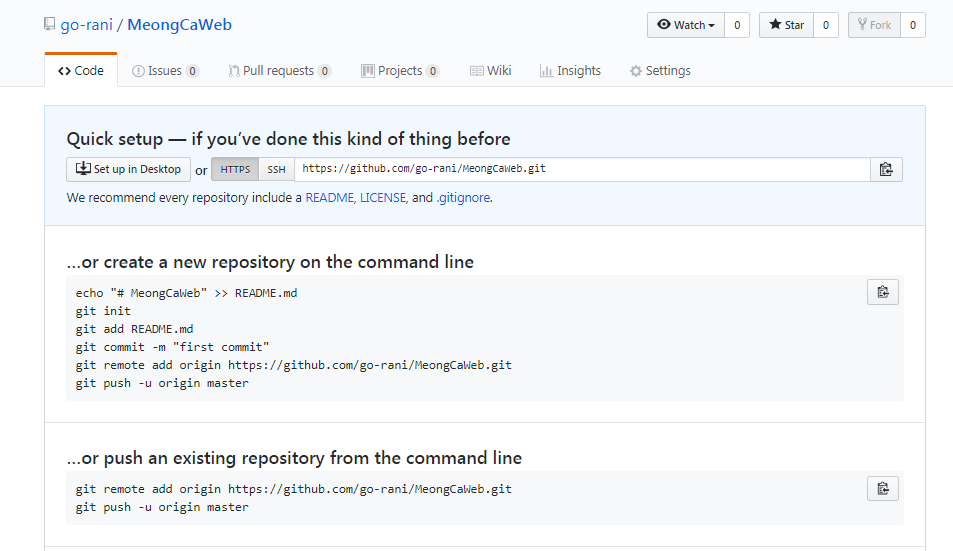953x551 pixels.
Task: Go to the go-rani user profile
Action: pos(86,24)
